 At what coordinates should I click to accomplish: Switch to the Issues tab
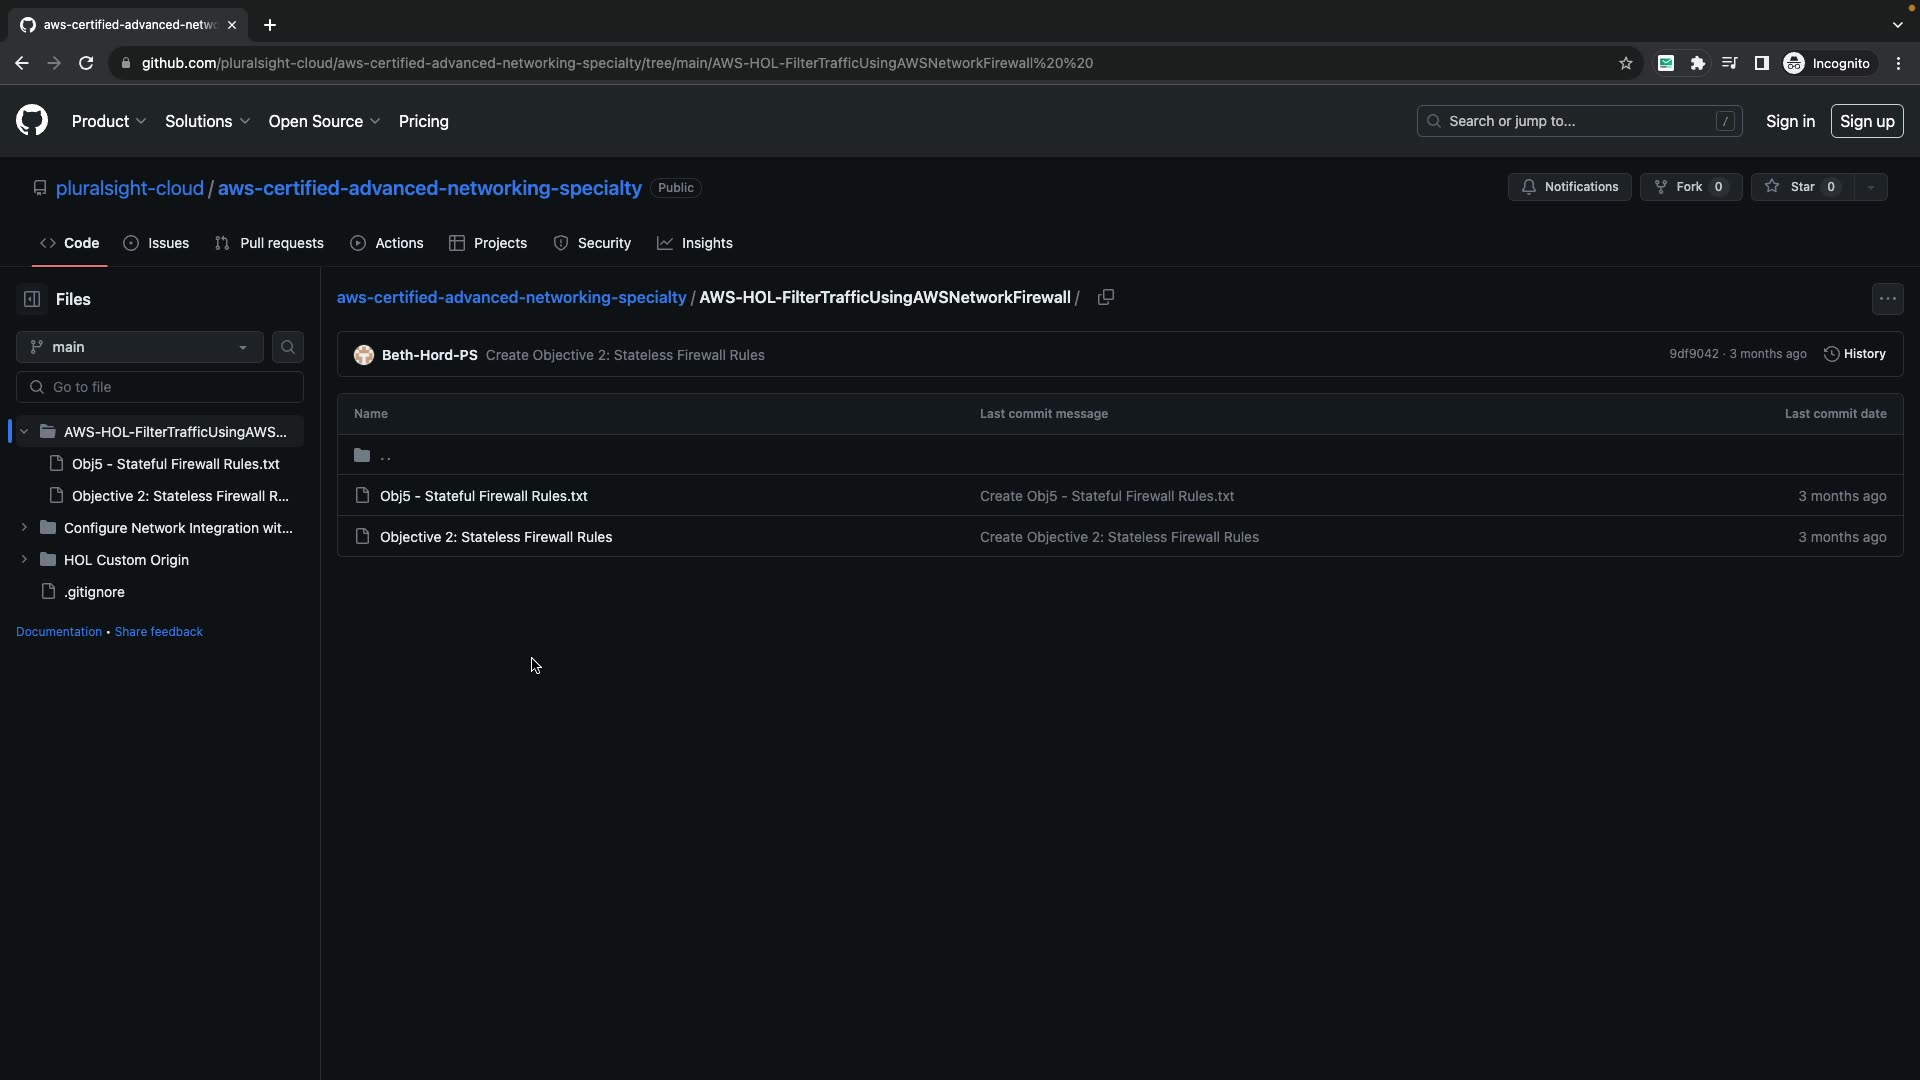[156, 243]
